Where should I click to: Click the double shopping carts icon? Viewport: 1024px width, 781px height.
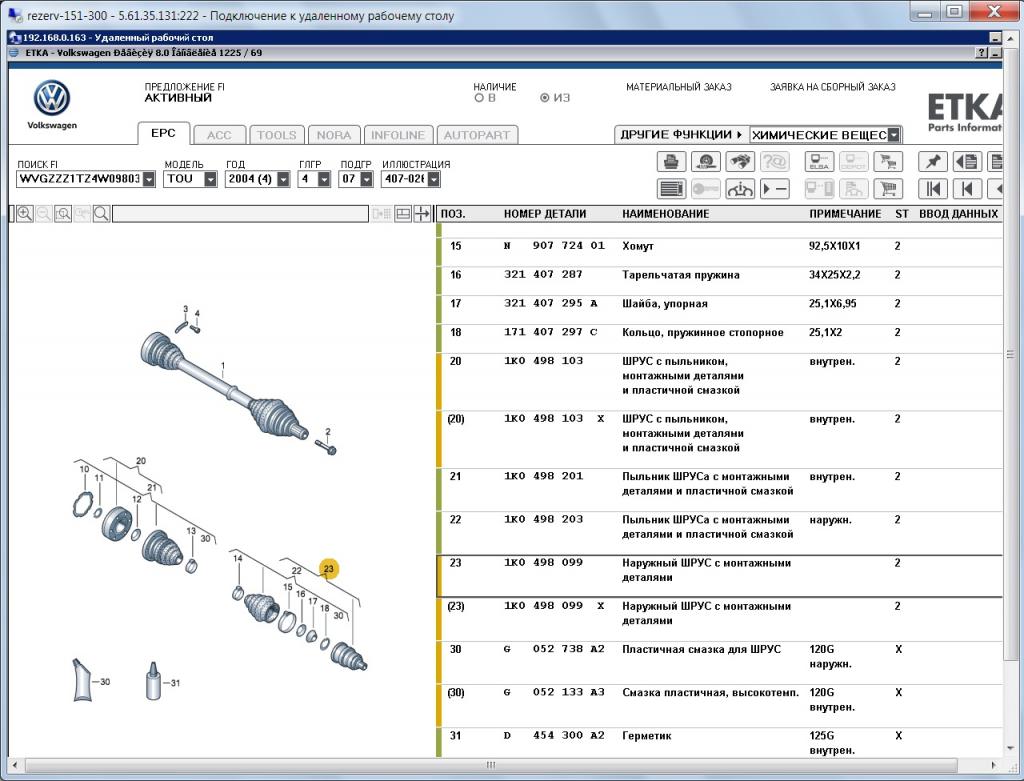tap(888, 161)
